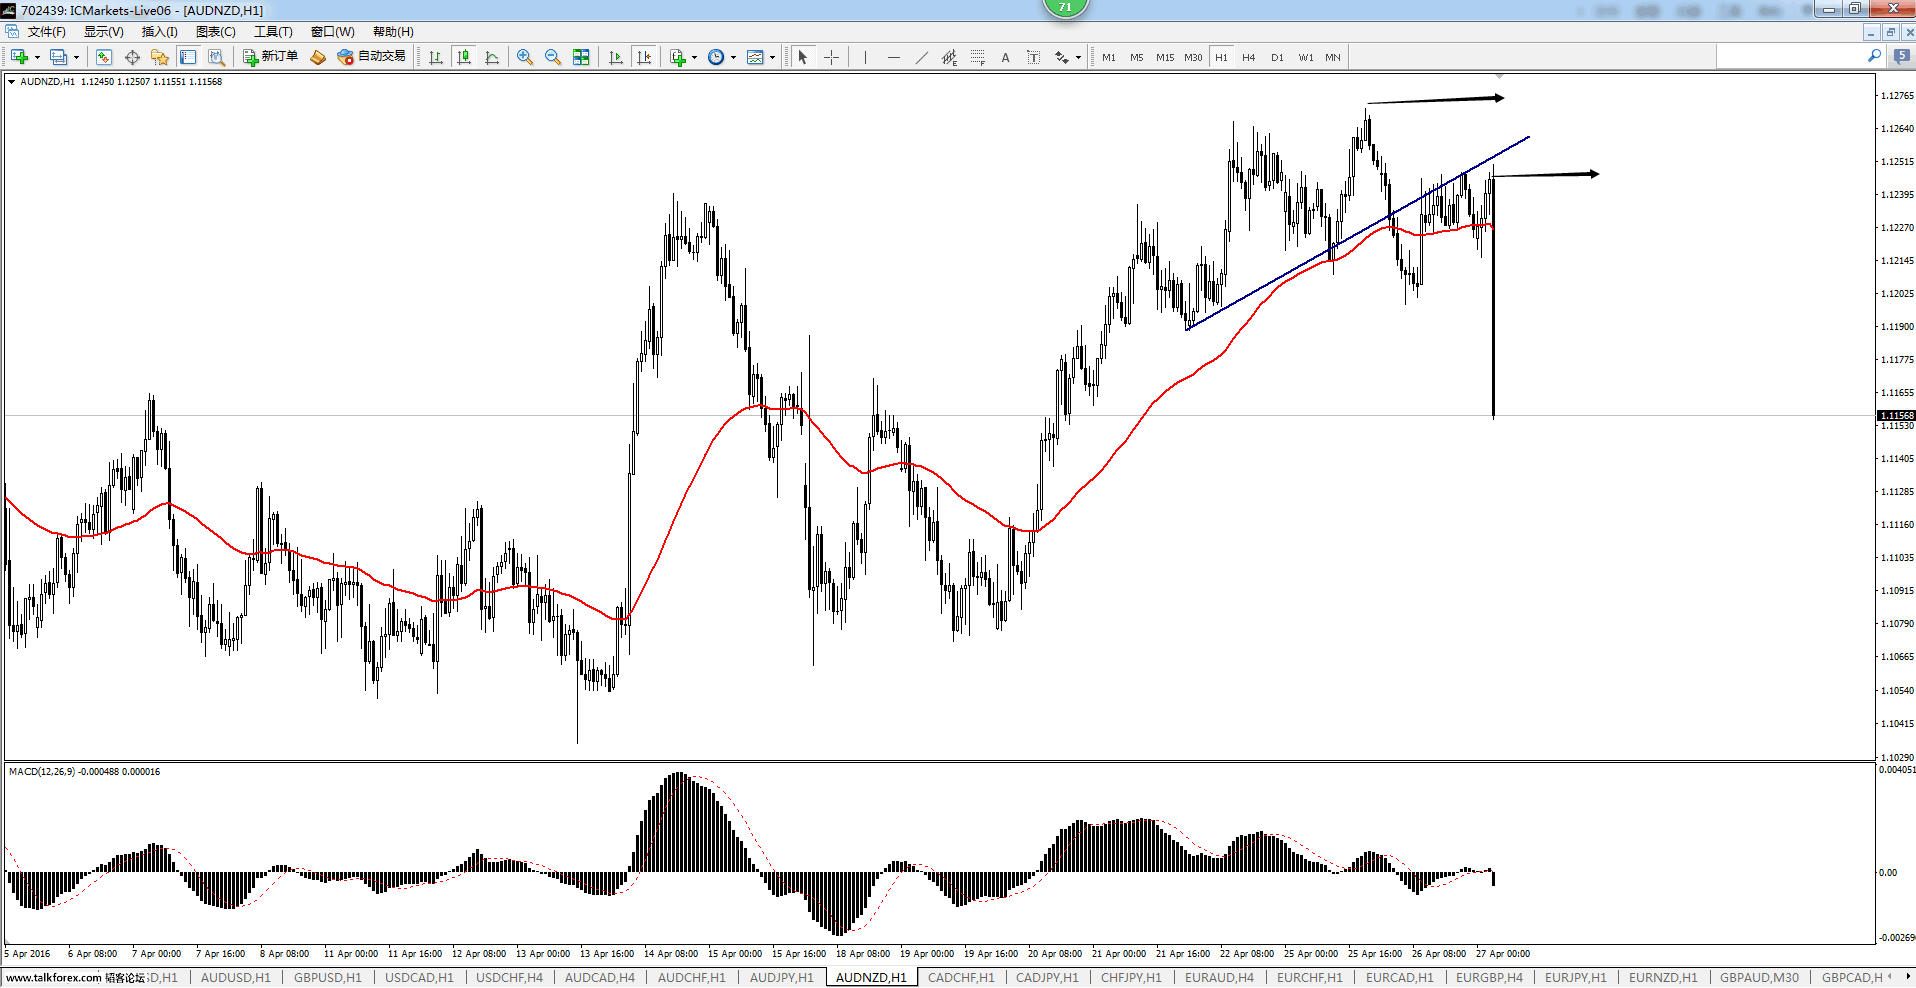Open the 图表(C) menu
The height and width of the screenshot is (988, 1916).
point(216,32)
